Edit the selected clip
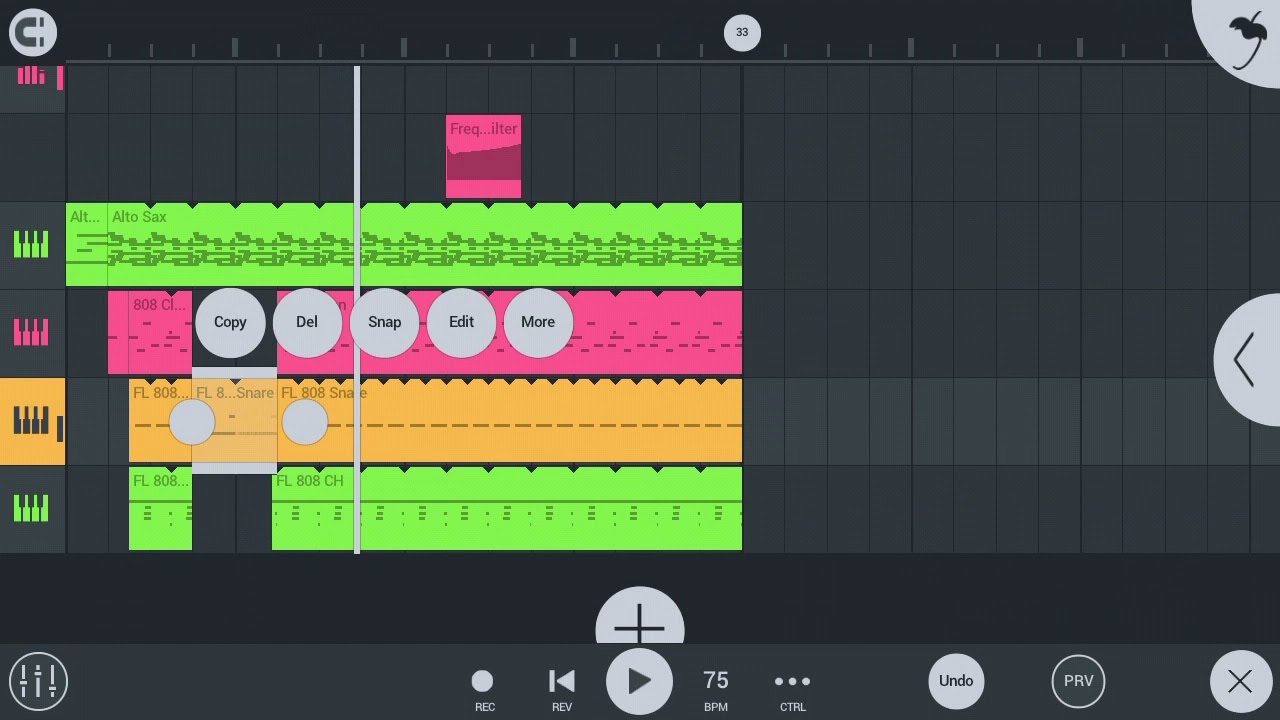Image resolution: width=1280 pixels, height=720 pixels. (x=461, y=322)
